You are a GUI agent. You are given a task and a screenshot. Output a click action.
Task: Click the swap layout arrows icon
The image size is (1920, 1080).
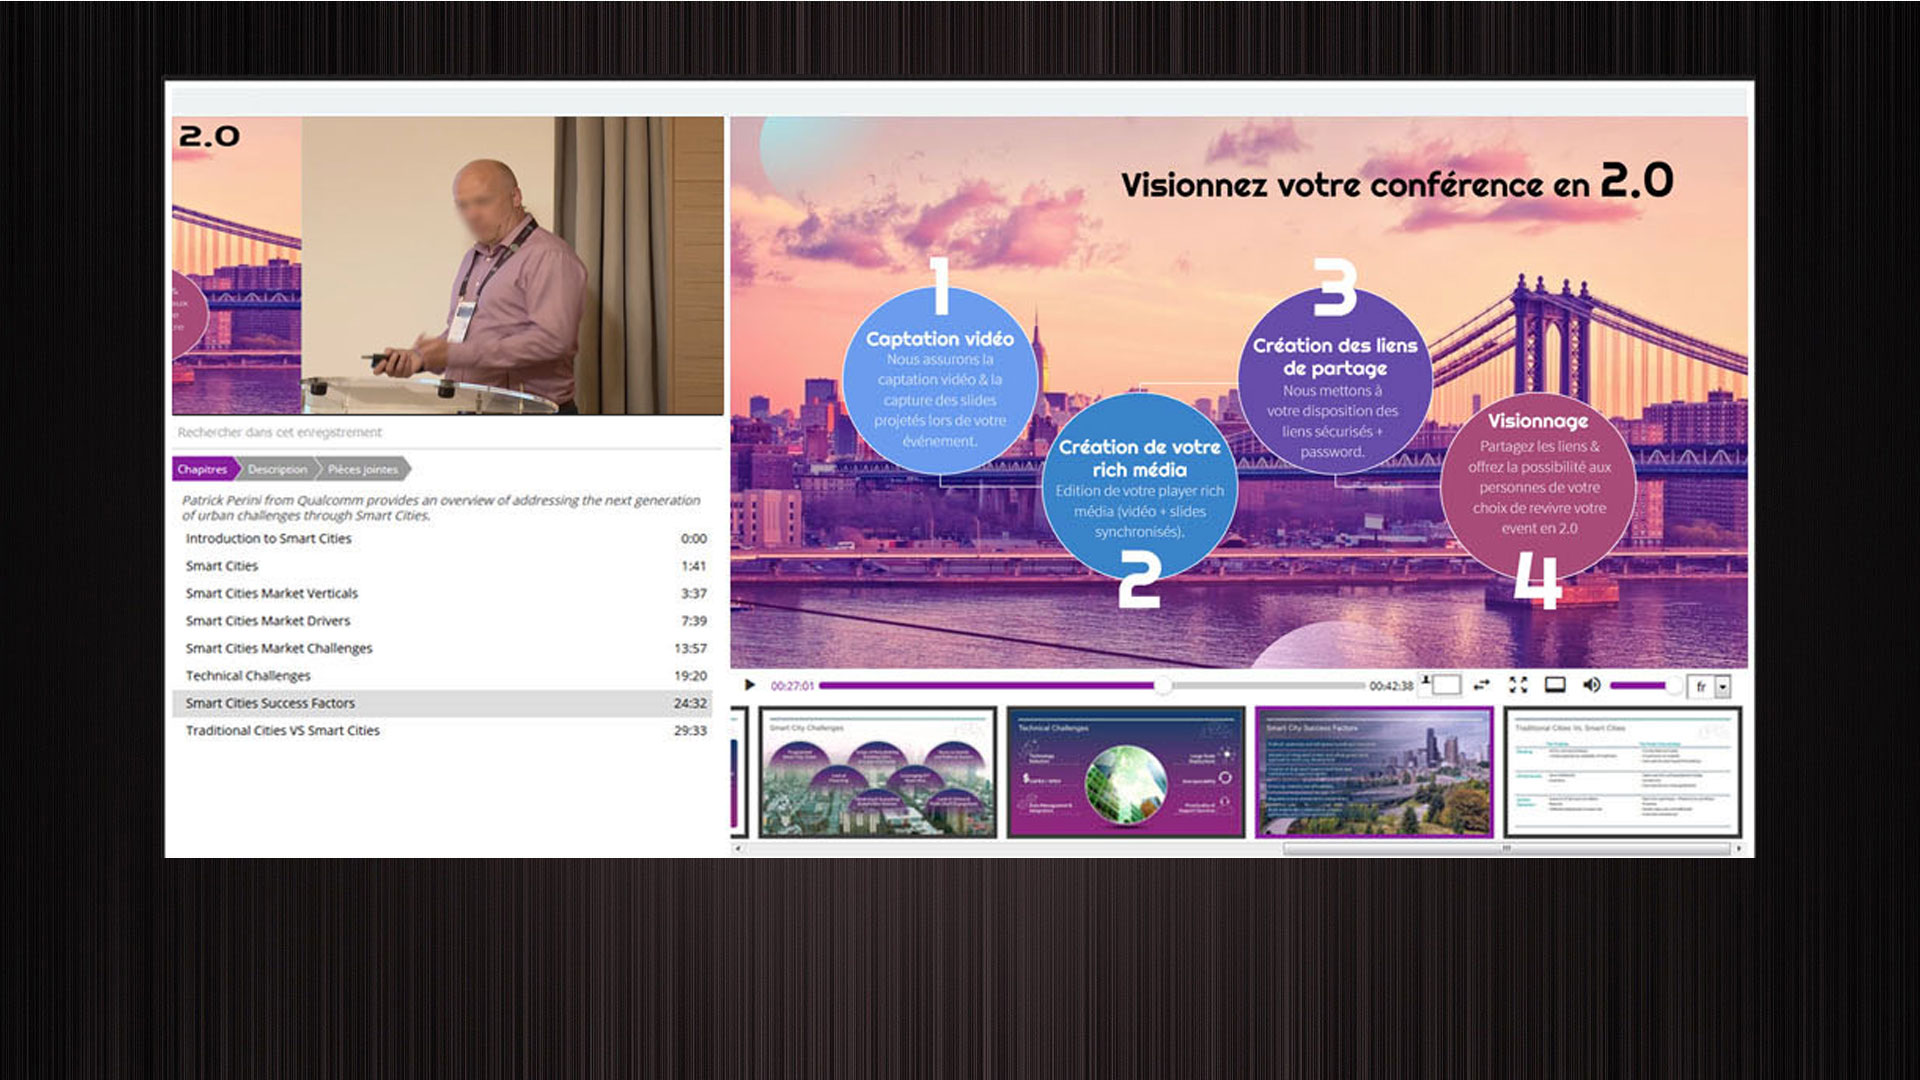click(1482, 685)
